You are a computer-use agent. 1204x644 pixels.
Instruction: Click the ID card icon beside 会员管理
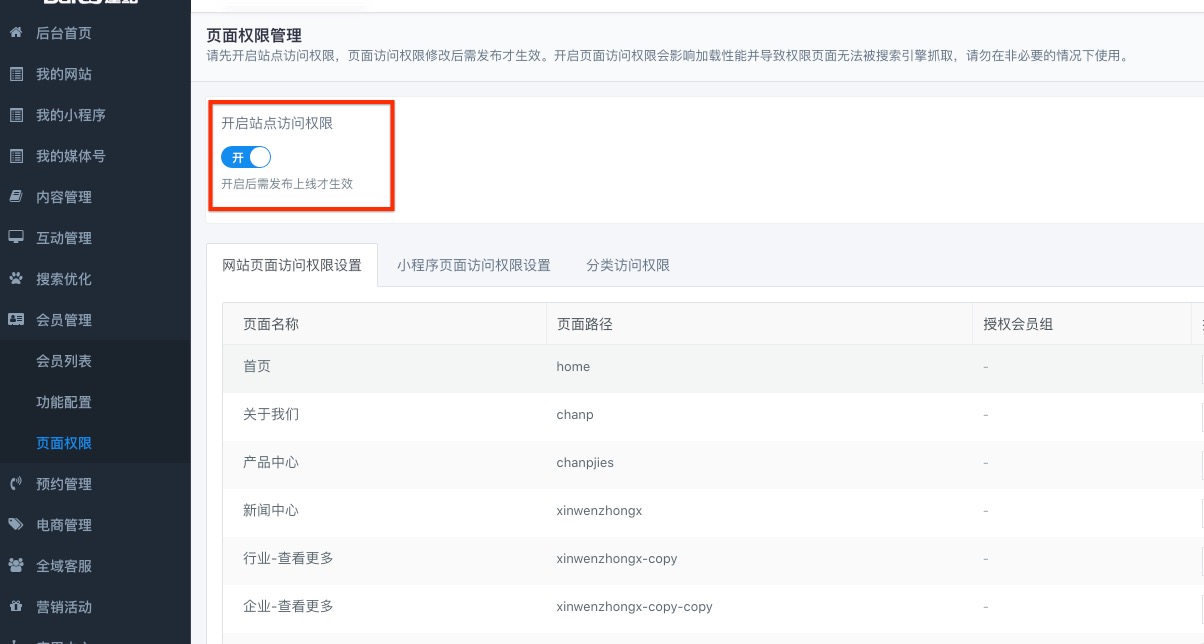[x=16, y=320]
